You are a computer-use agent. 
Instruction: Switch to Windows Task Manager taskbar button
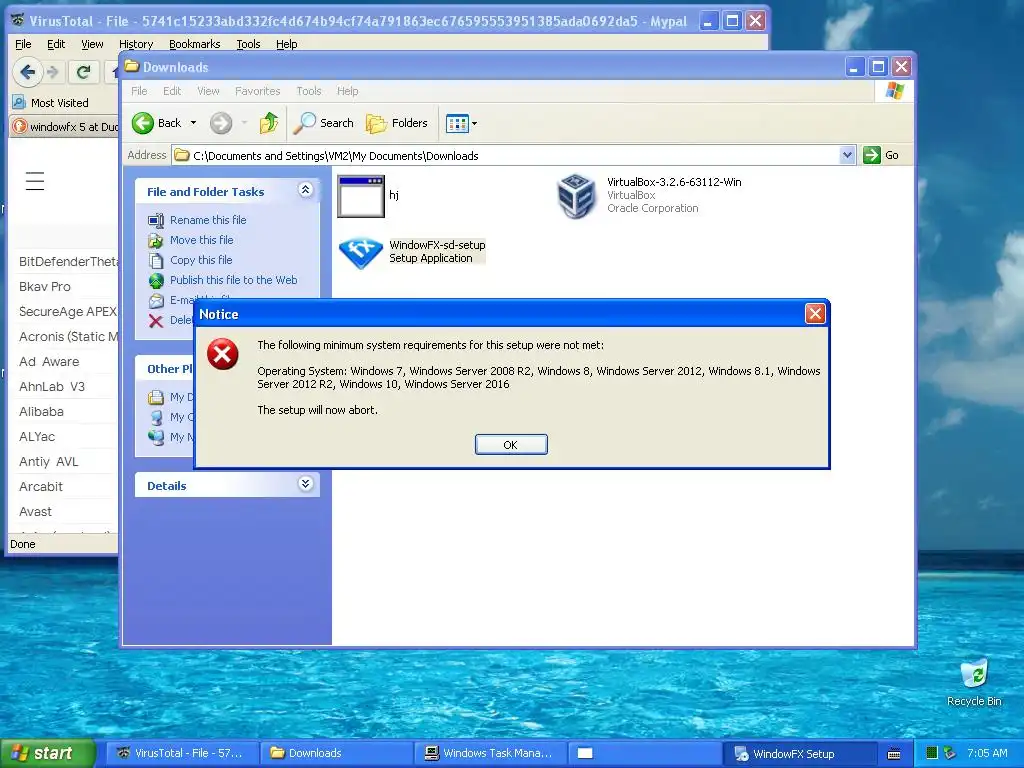(x=490, y=753)
